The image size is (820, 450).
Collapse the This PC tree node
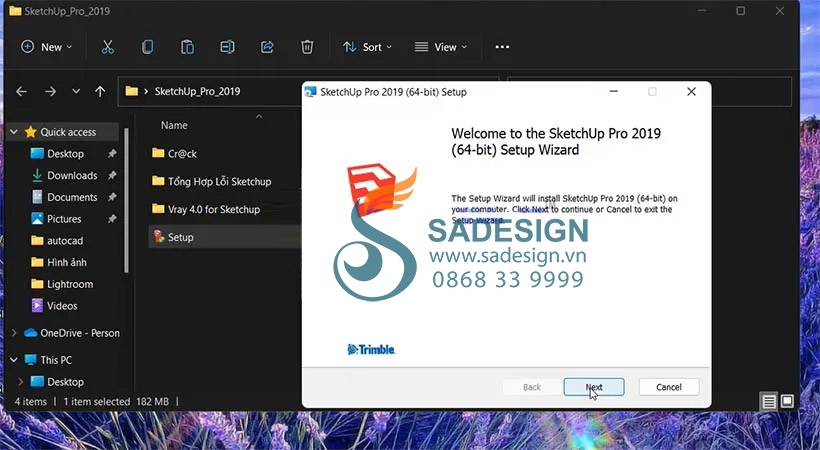[14, 360]
